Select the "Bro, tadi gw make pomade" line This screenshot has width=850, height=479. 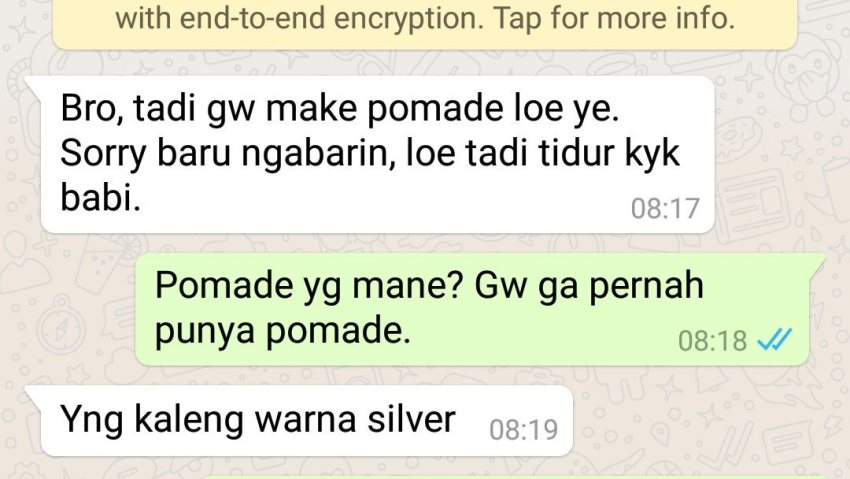[339, 108]
